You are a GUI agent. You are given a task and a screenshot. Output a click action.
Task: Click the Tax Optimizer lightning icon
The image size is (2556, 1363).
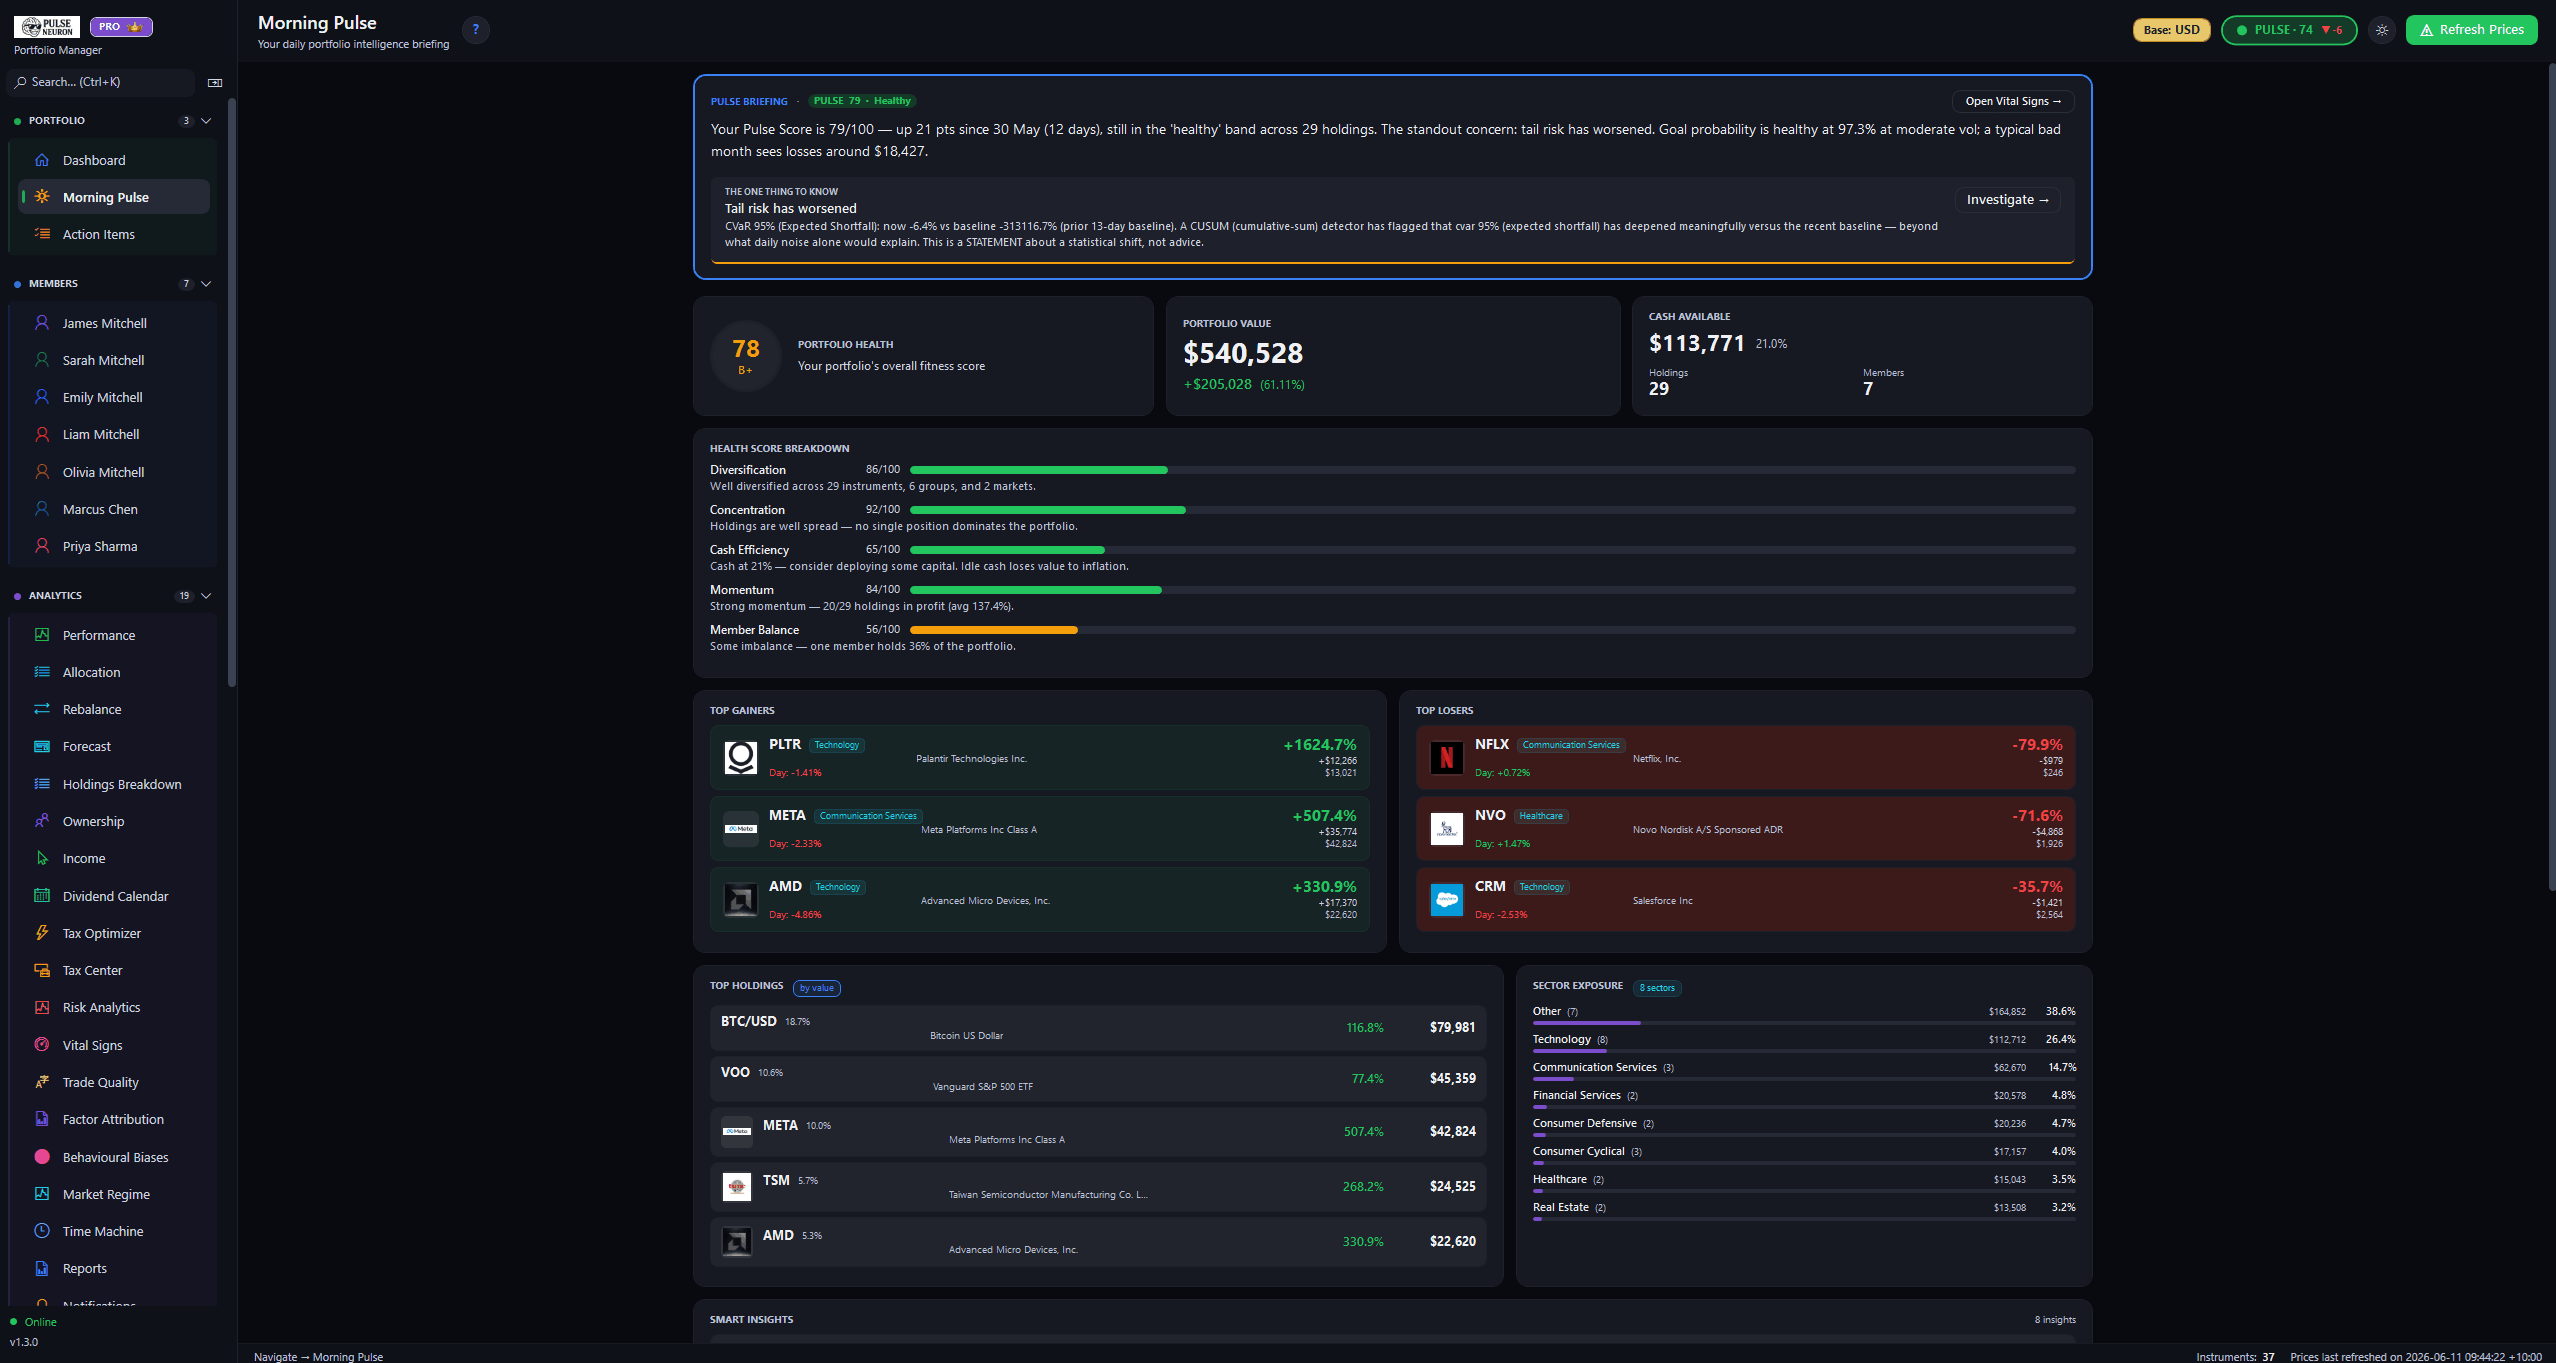pos(42,933)
